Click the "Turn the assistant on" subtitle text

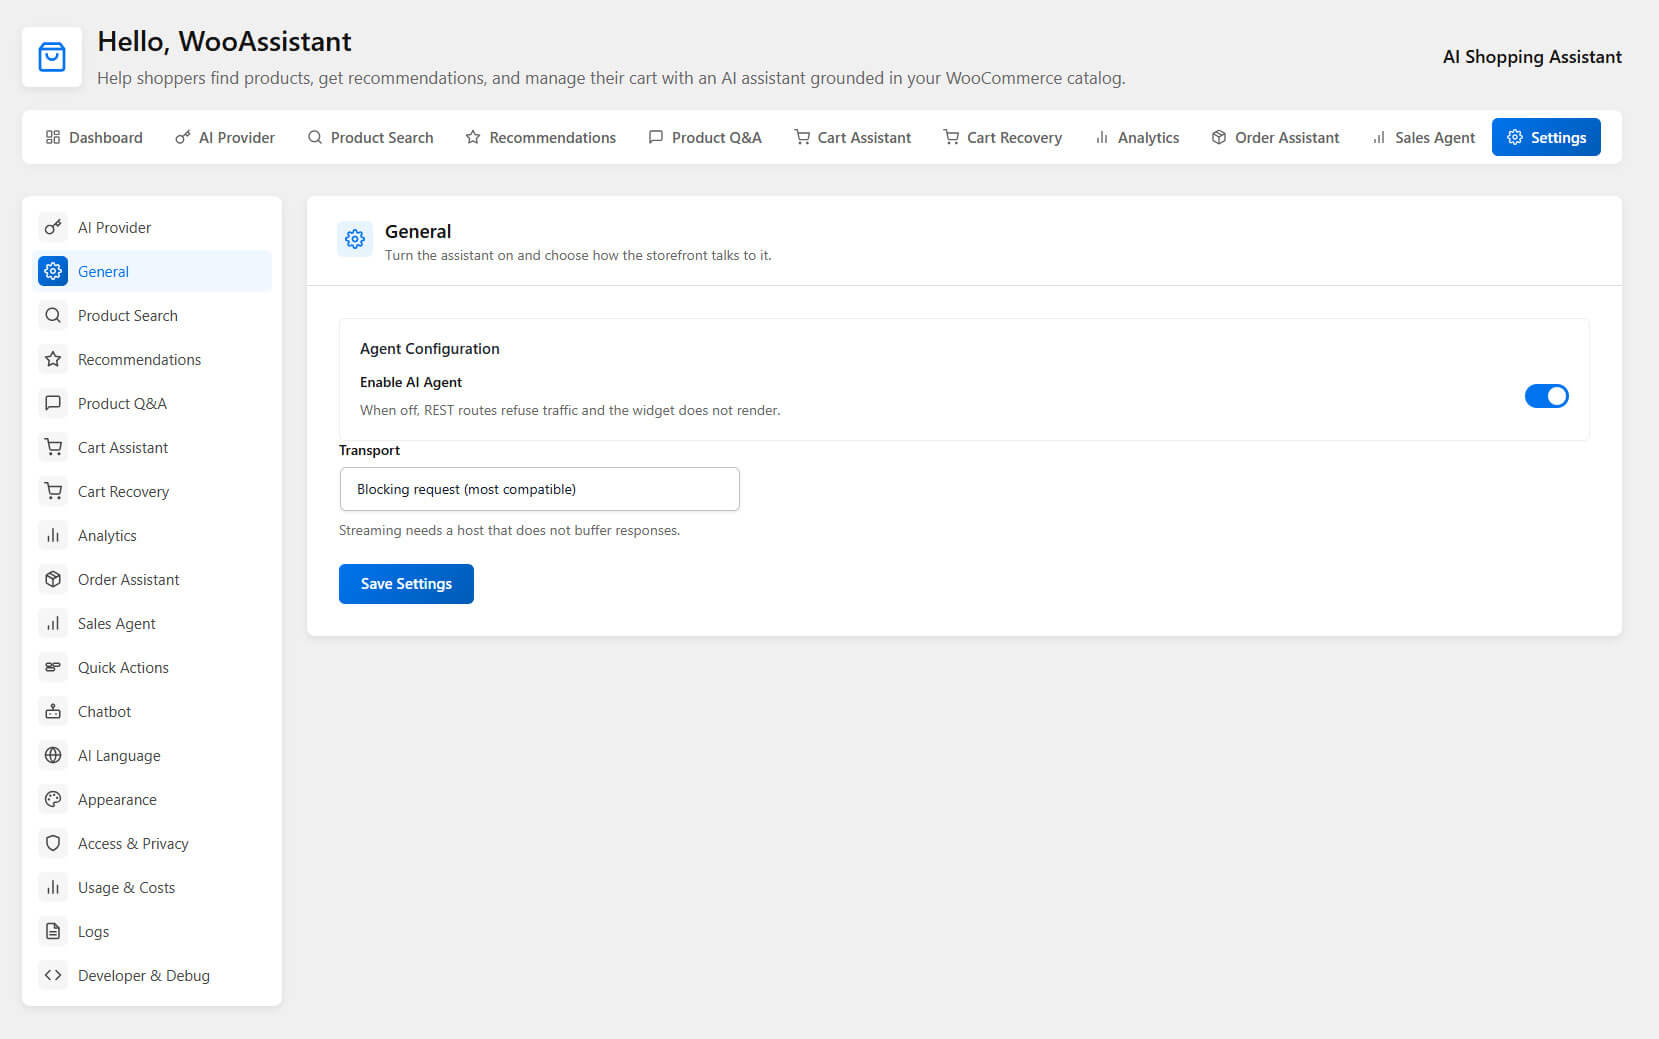578,256
